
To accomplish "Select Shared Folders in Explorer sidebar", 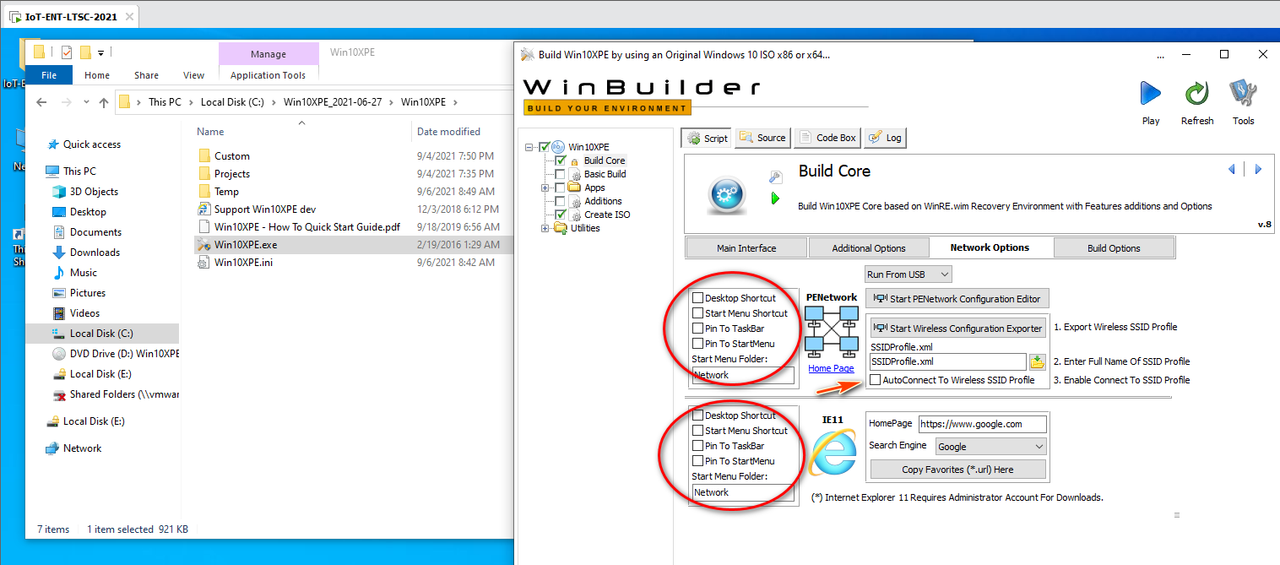I will tap(116, 394).
